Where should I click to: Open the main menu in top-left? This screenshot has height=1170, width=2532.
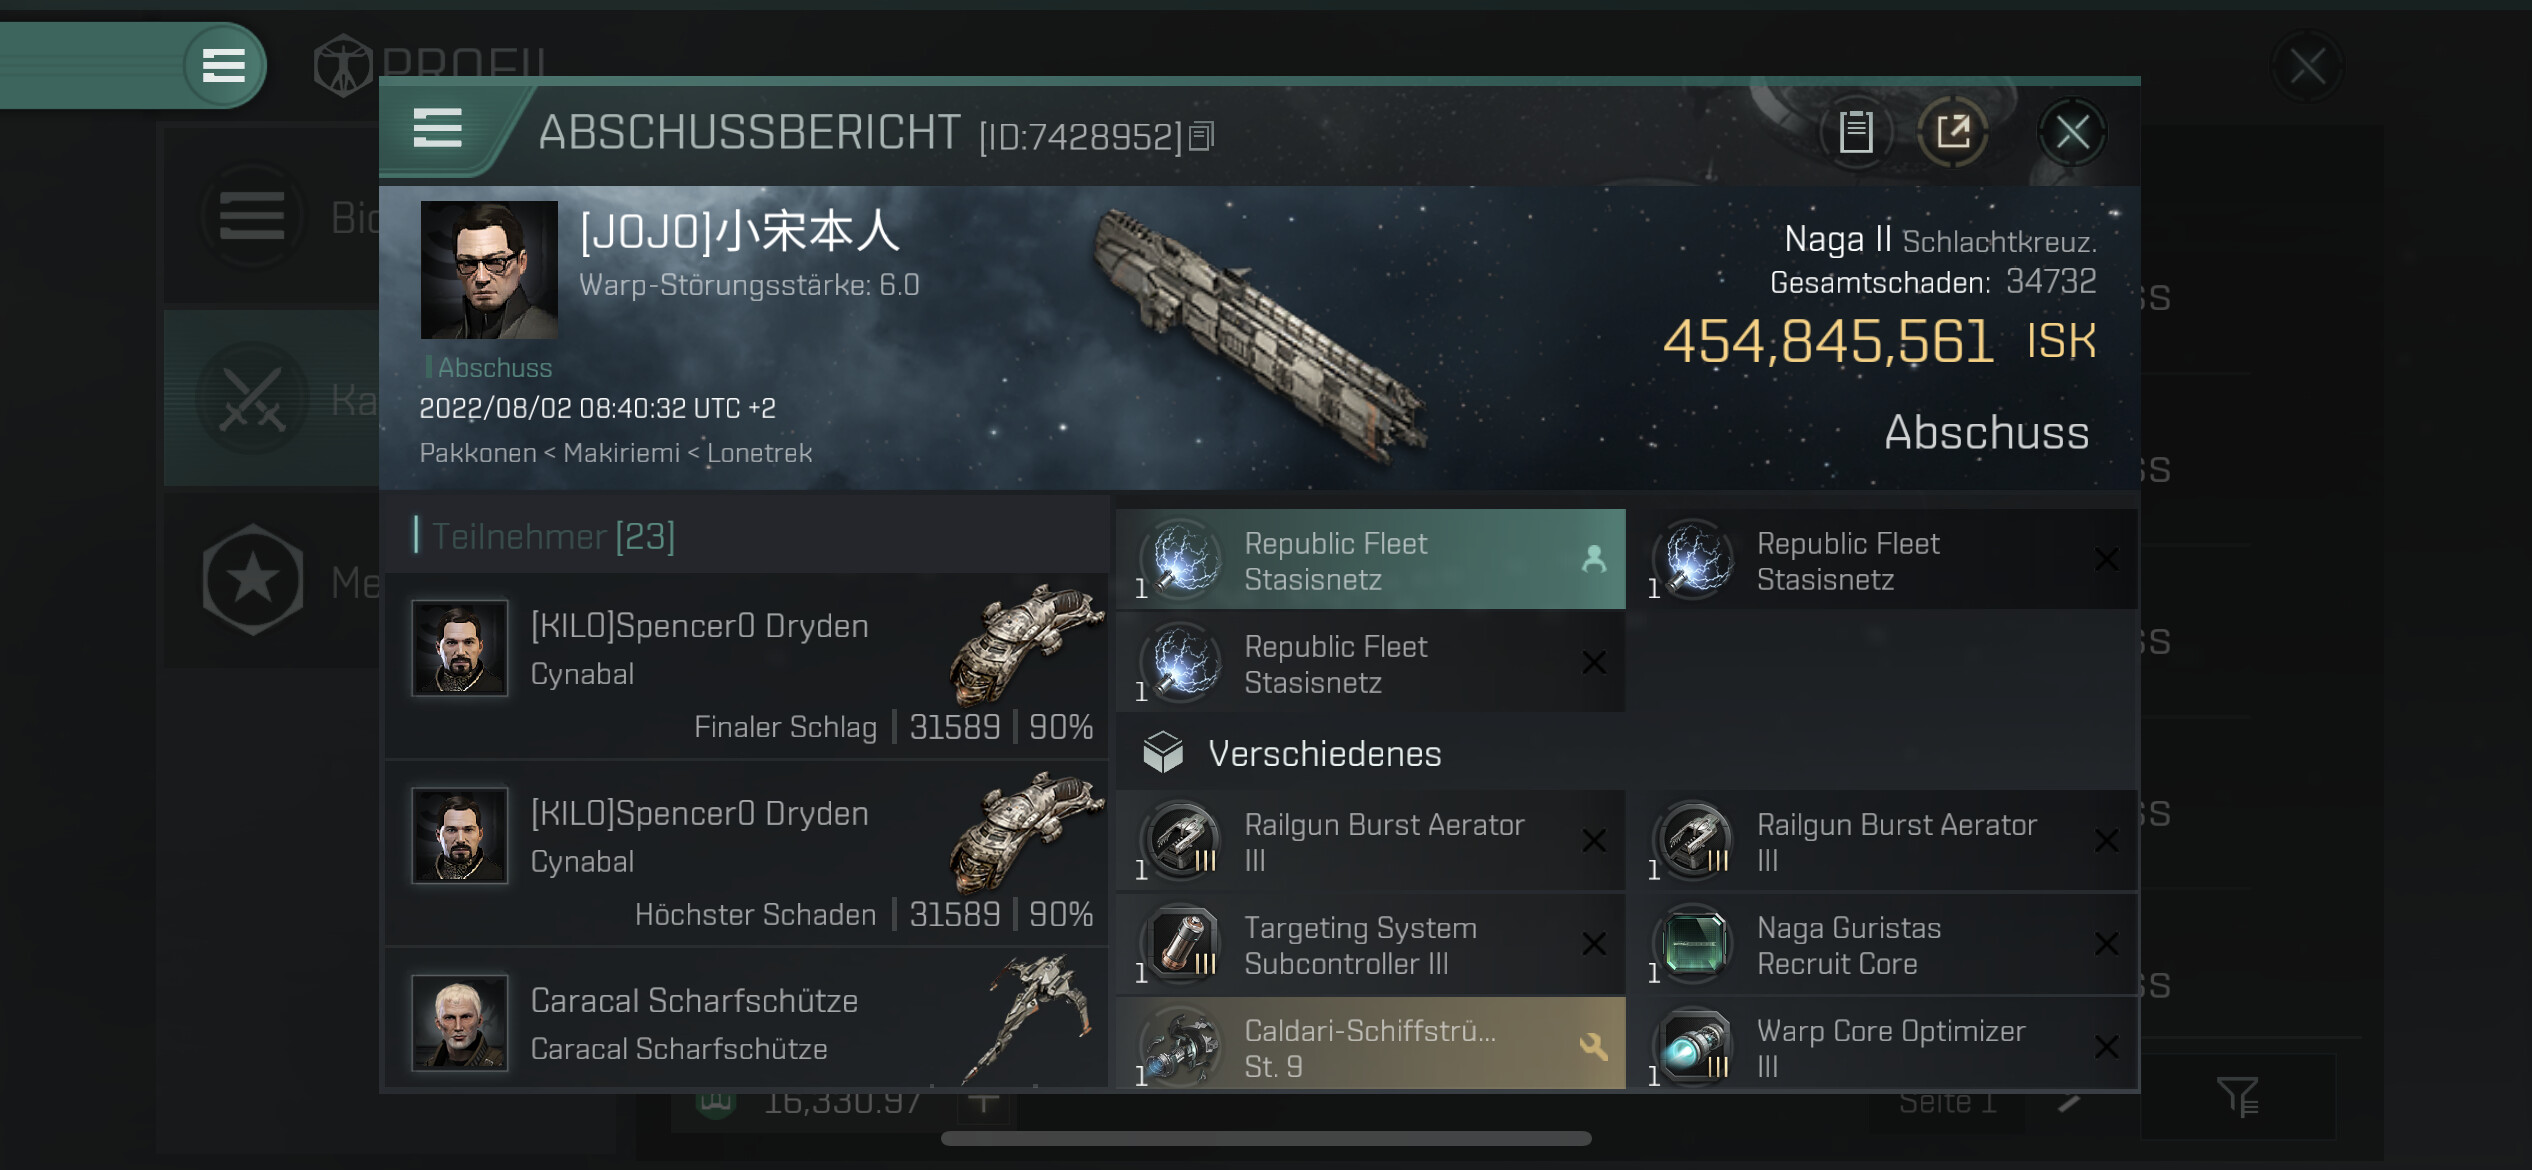(224, 65)
